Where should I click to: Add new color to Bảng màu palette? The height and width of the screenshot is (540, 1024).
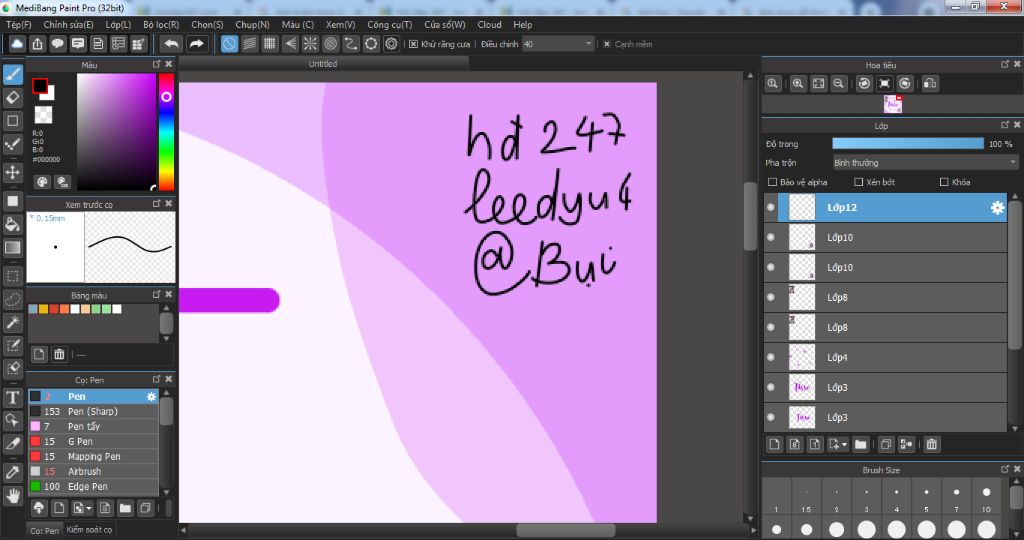[x=39, y=354]
